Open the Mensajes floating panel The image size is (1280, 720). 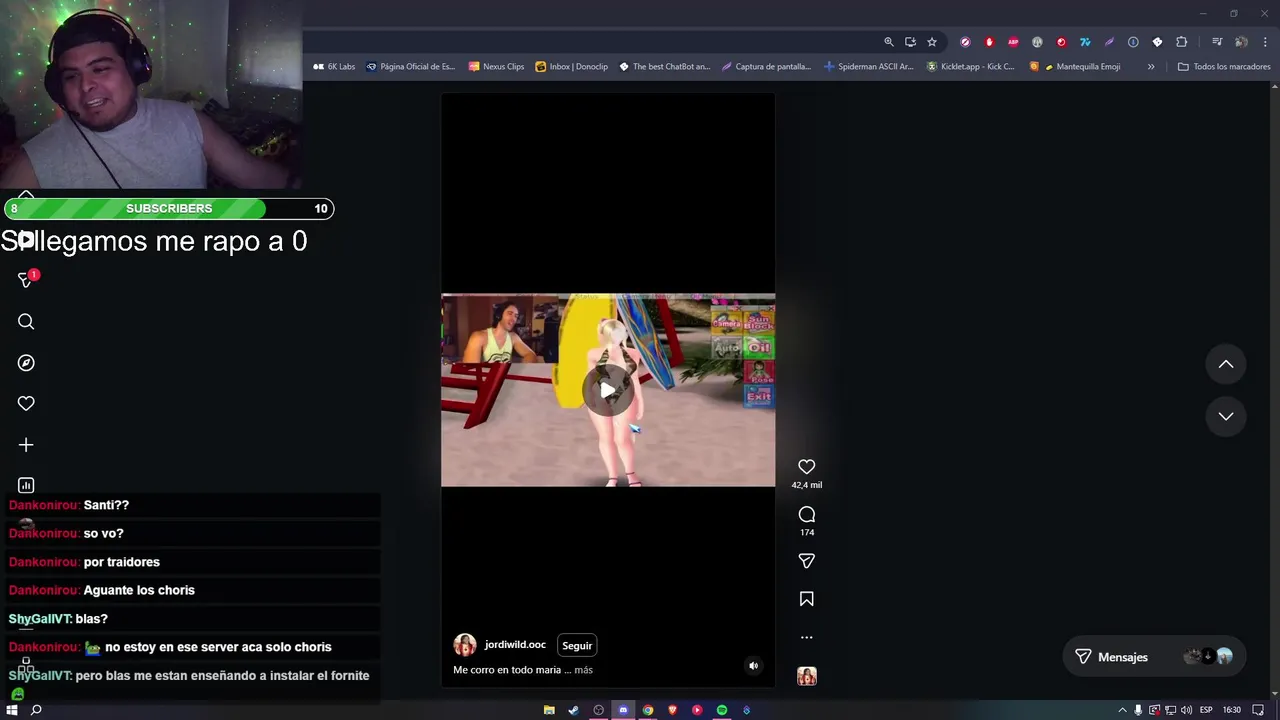point(1154,657)
